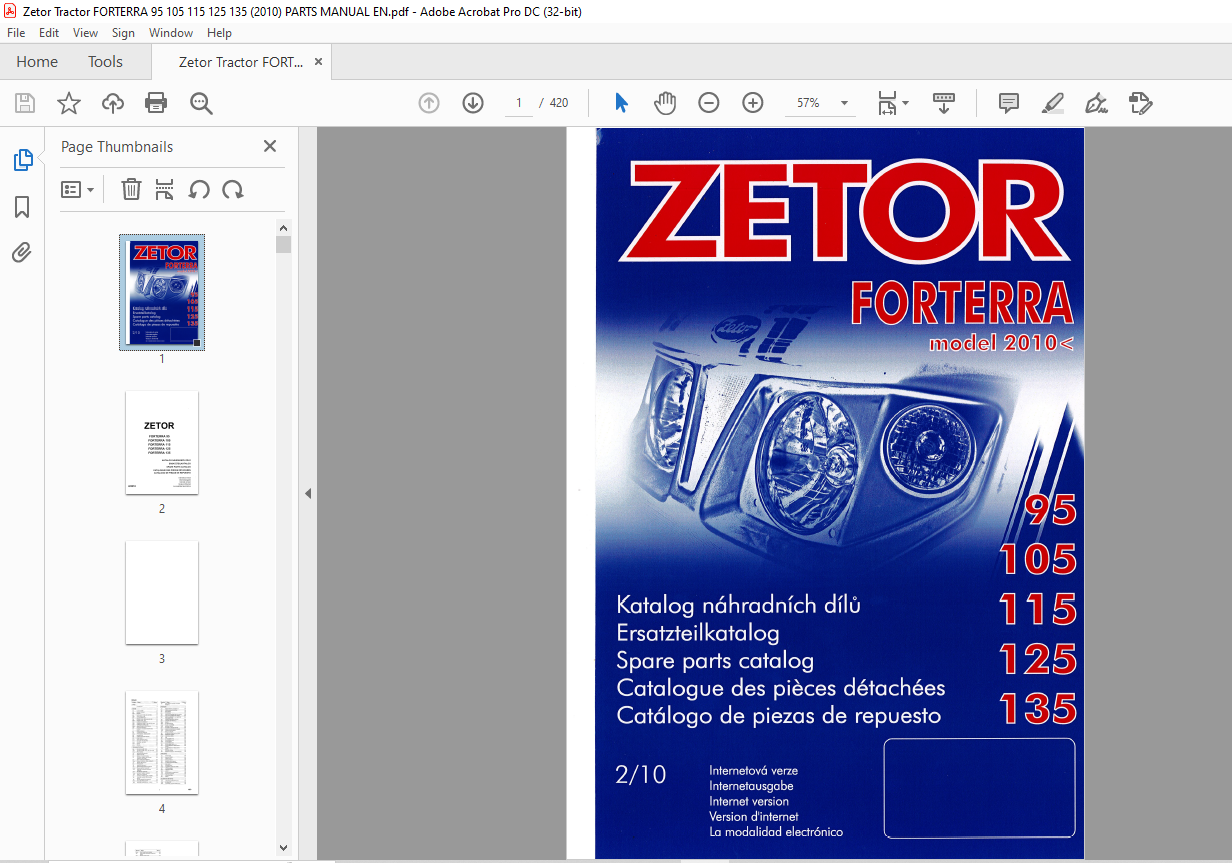
Task: Select page 3 blank thumbnail
Action: coord(162,593)
